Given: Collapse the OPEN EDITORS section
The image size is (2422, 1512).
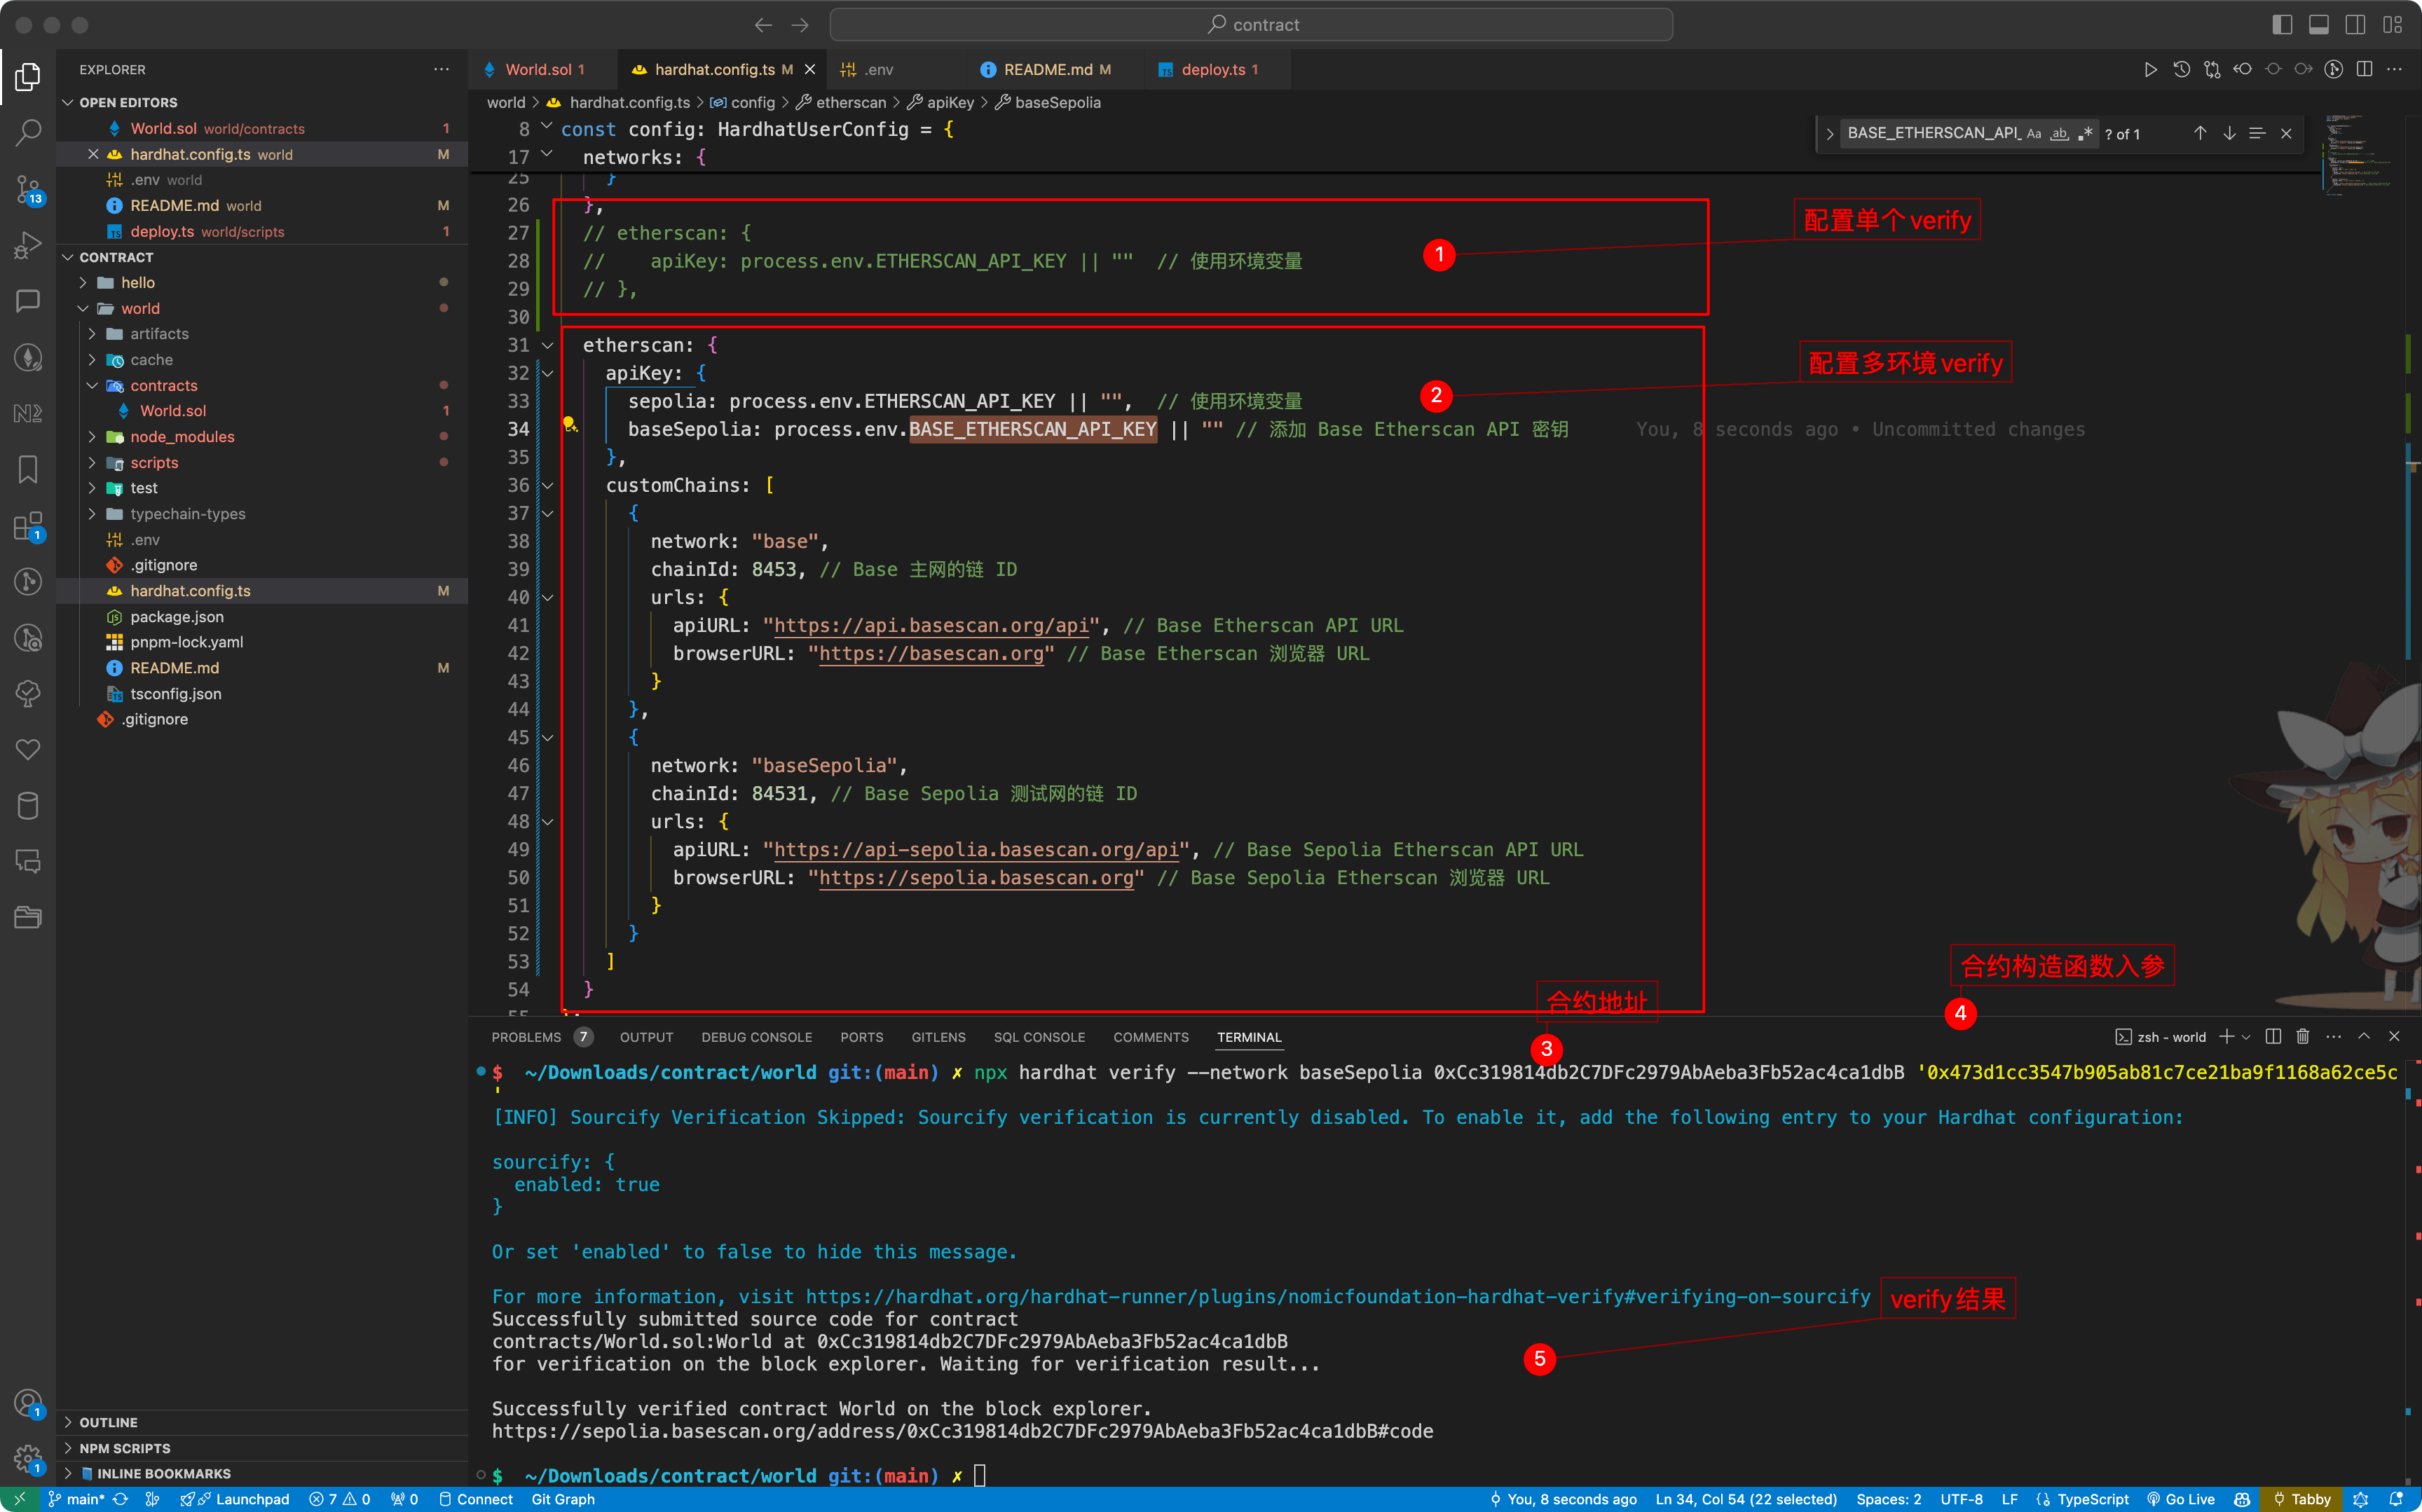Looking at the screenshot, I should click(68, 102).
